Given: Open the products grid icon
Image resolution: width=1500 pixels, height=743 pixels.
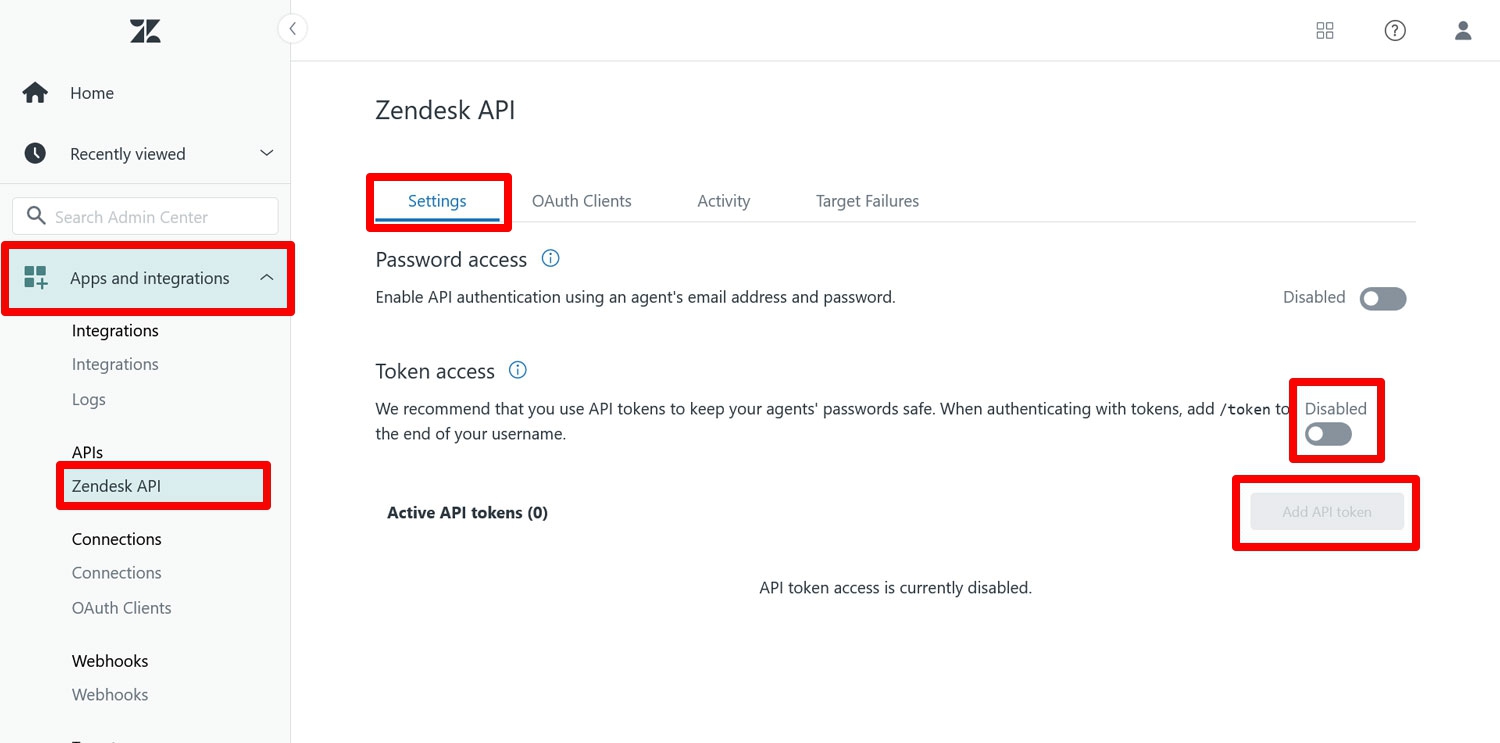Looking at the screenshot, I should (x=1325, y=31).
